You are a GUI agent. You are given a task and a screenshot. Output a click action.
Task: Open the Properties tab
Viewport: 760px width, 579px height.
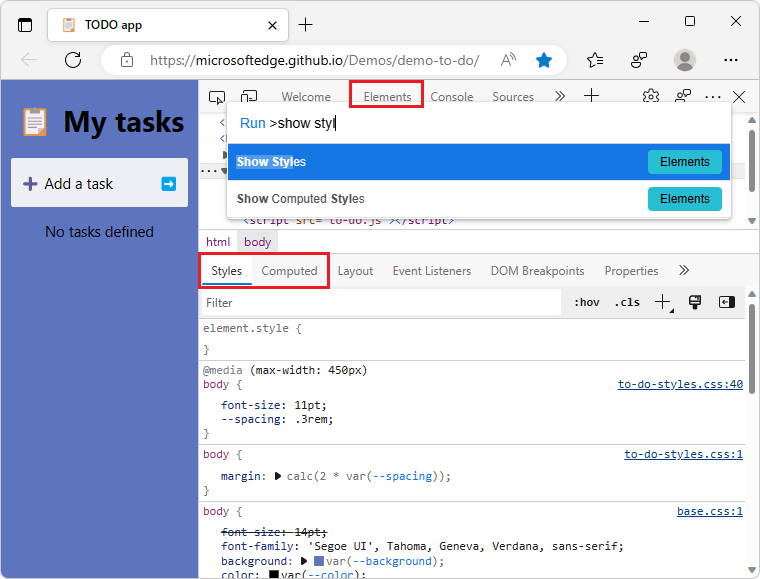coord(631,271)
